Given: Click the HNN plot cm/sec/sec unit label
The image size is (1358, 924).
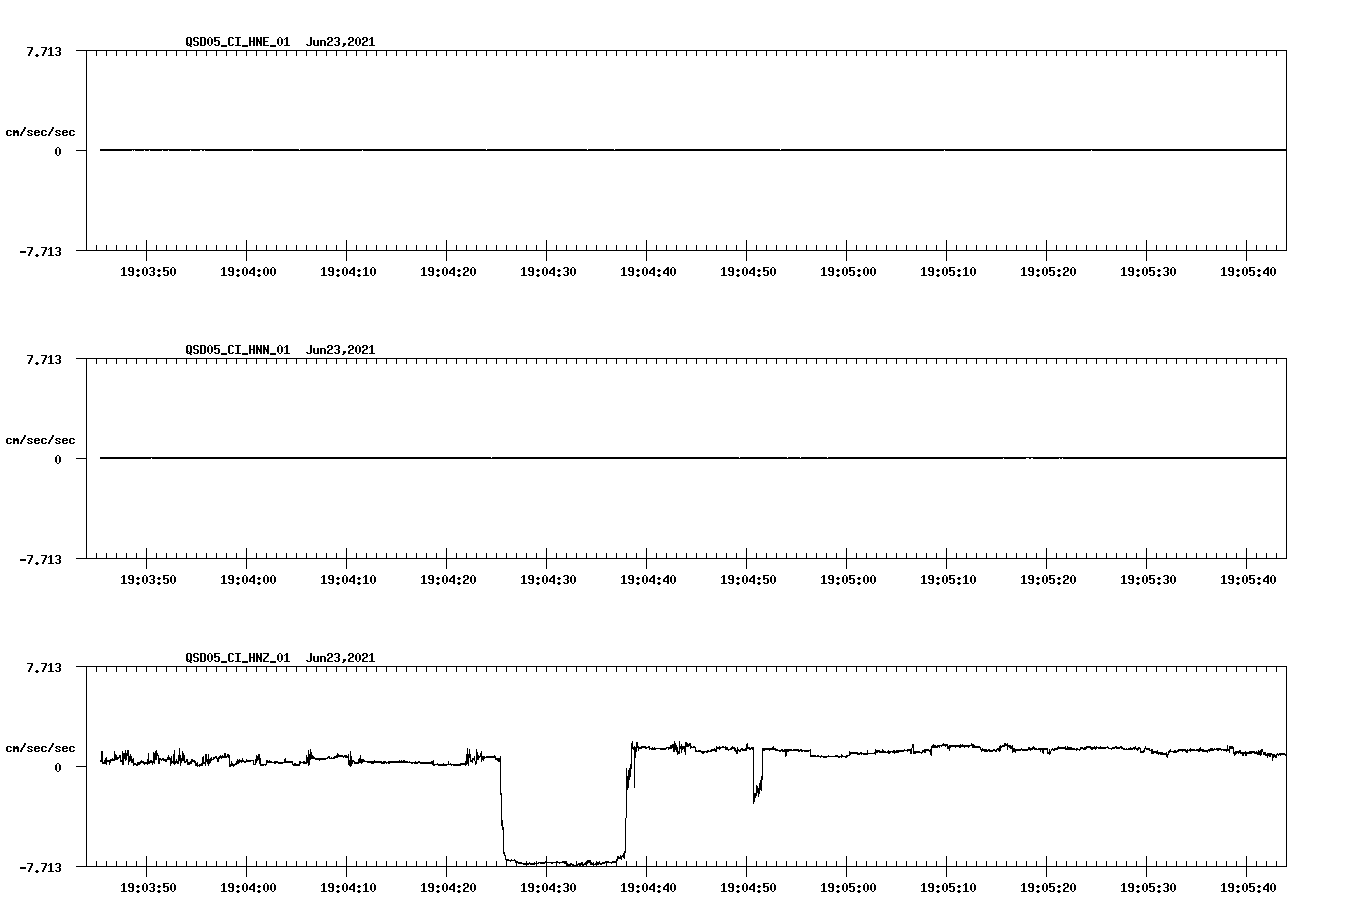Looking at the screenshot, I should click(40, 440).
